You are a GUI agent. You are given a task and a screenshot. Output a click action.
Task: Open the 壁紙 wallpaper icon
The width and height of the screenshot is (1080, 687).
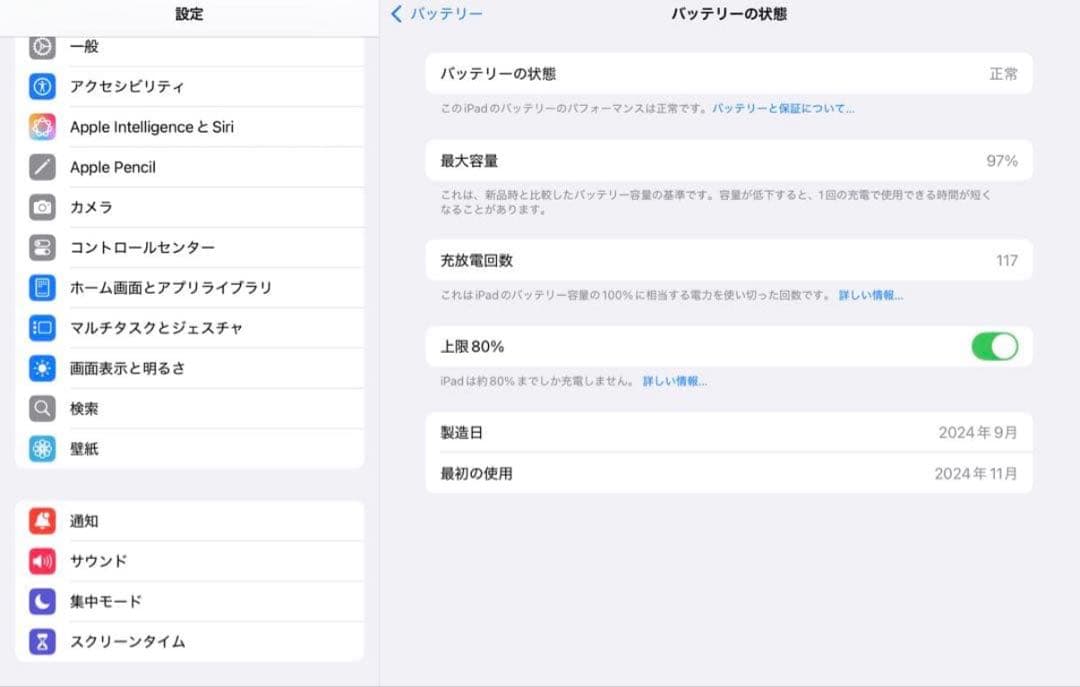click(41, 449)
